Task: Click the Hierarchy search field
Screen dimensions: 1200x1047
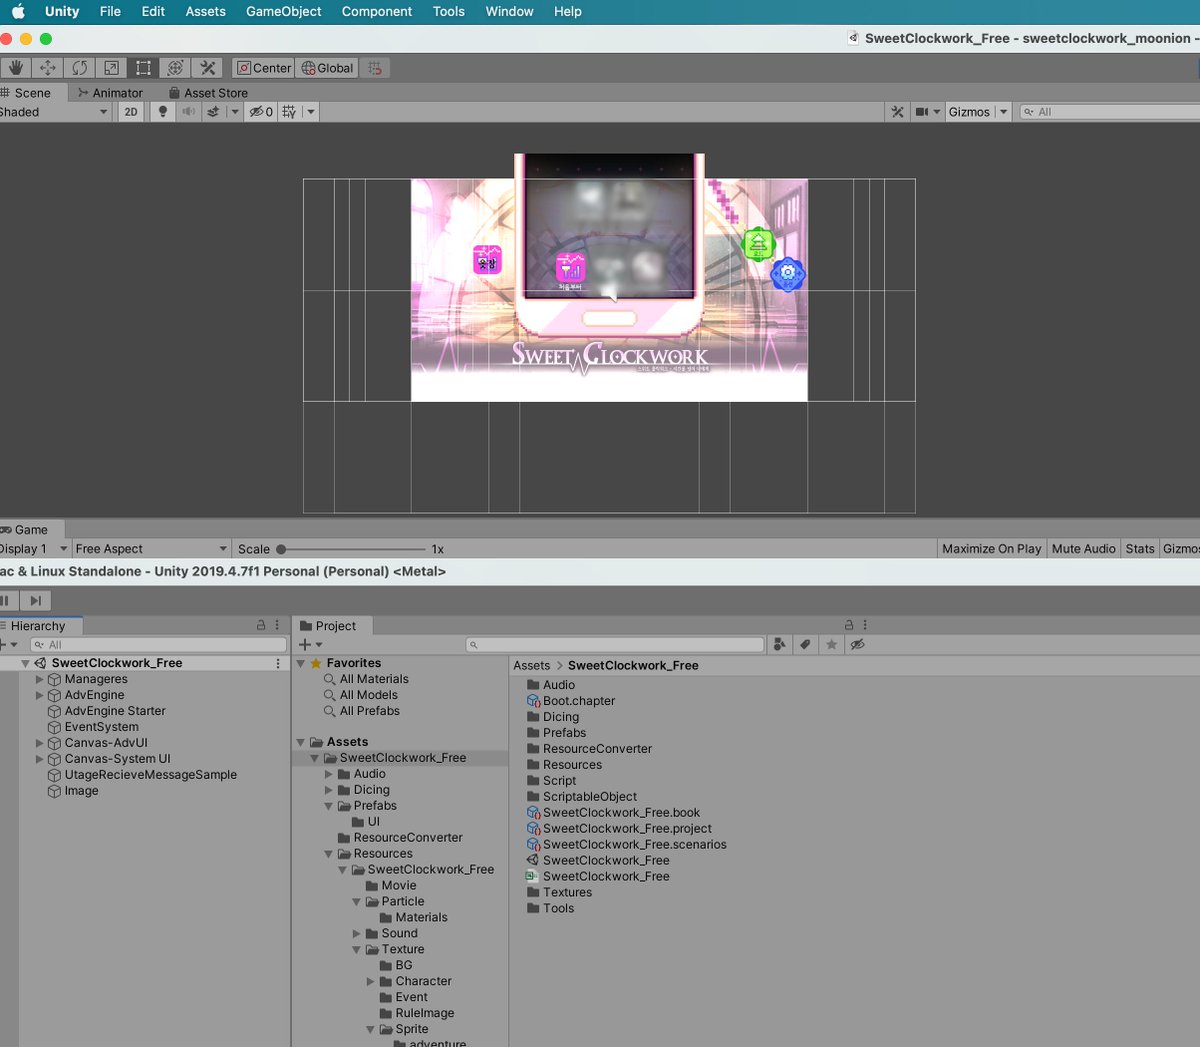Action: 158,645
